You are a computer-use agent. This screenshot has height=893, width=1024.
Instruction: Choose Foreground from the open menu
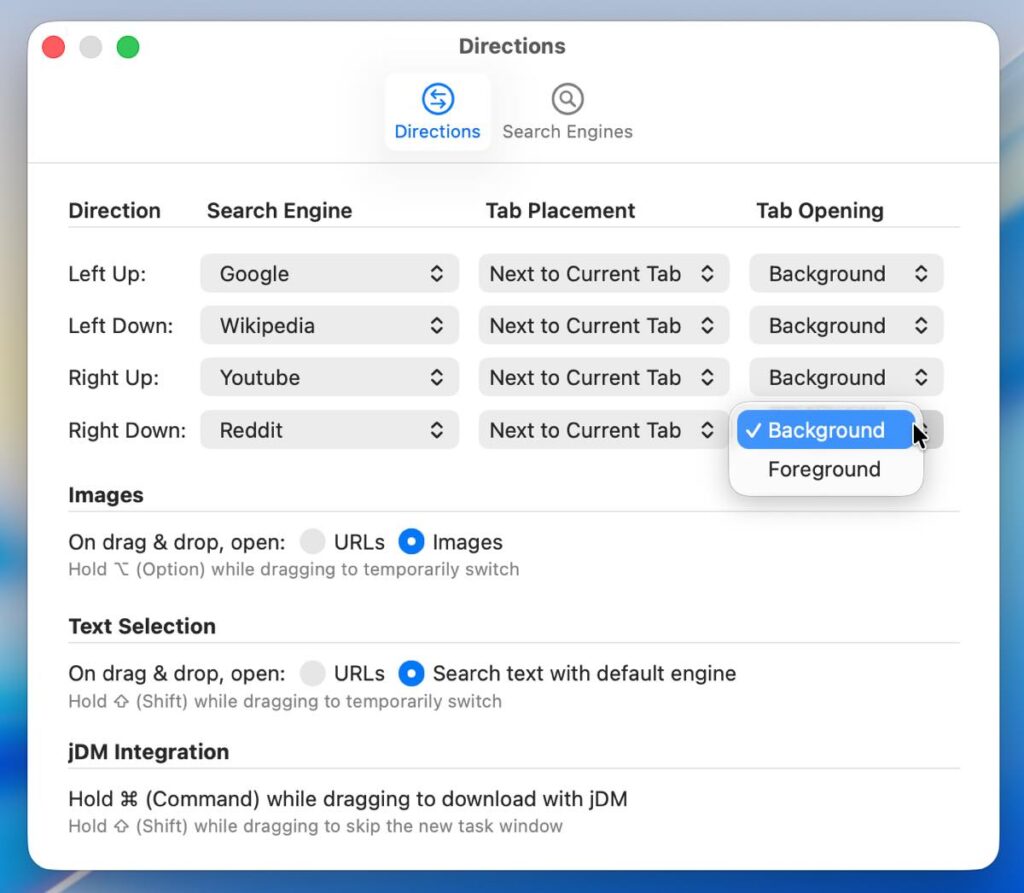824,470
